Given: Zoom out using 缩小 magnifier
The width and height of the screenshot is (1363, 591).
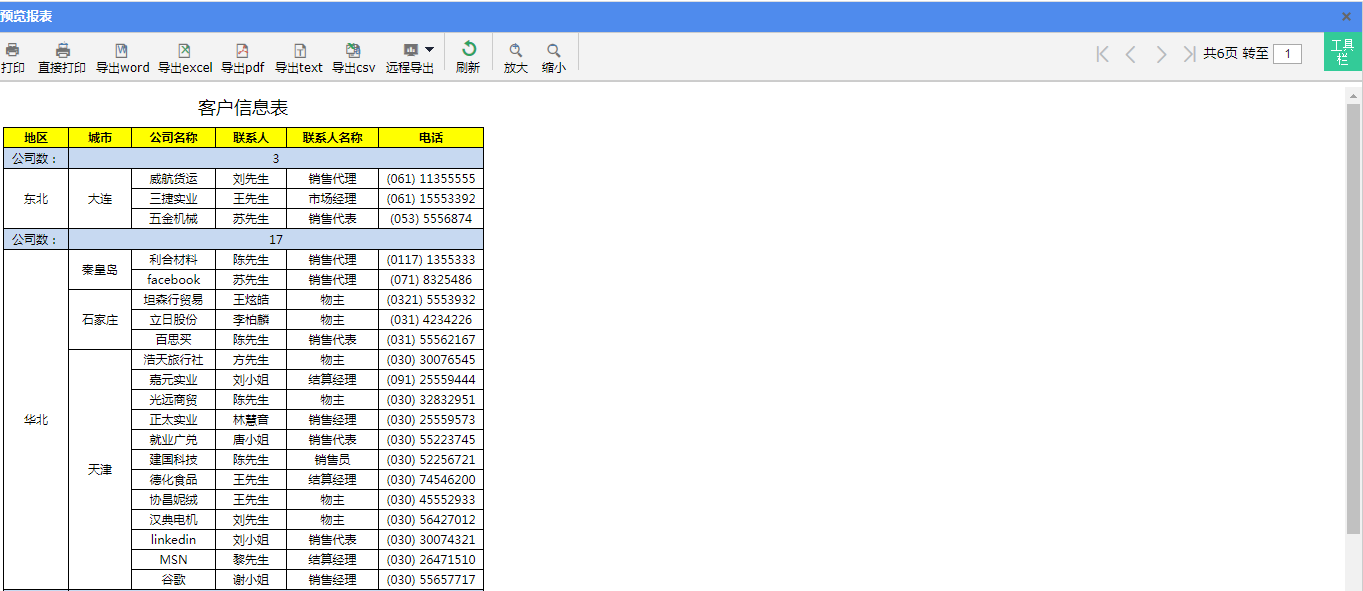Looking at the screenshot, I should [553, 51].
